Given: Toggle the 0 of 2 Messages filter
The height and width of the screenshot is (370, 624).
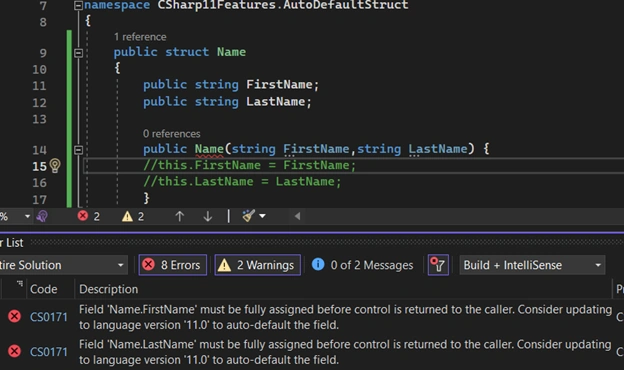Looking at the screenshot, I should coord(362,265).
